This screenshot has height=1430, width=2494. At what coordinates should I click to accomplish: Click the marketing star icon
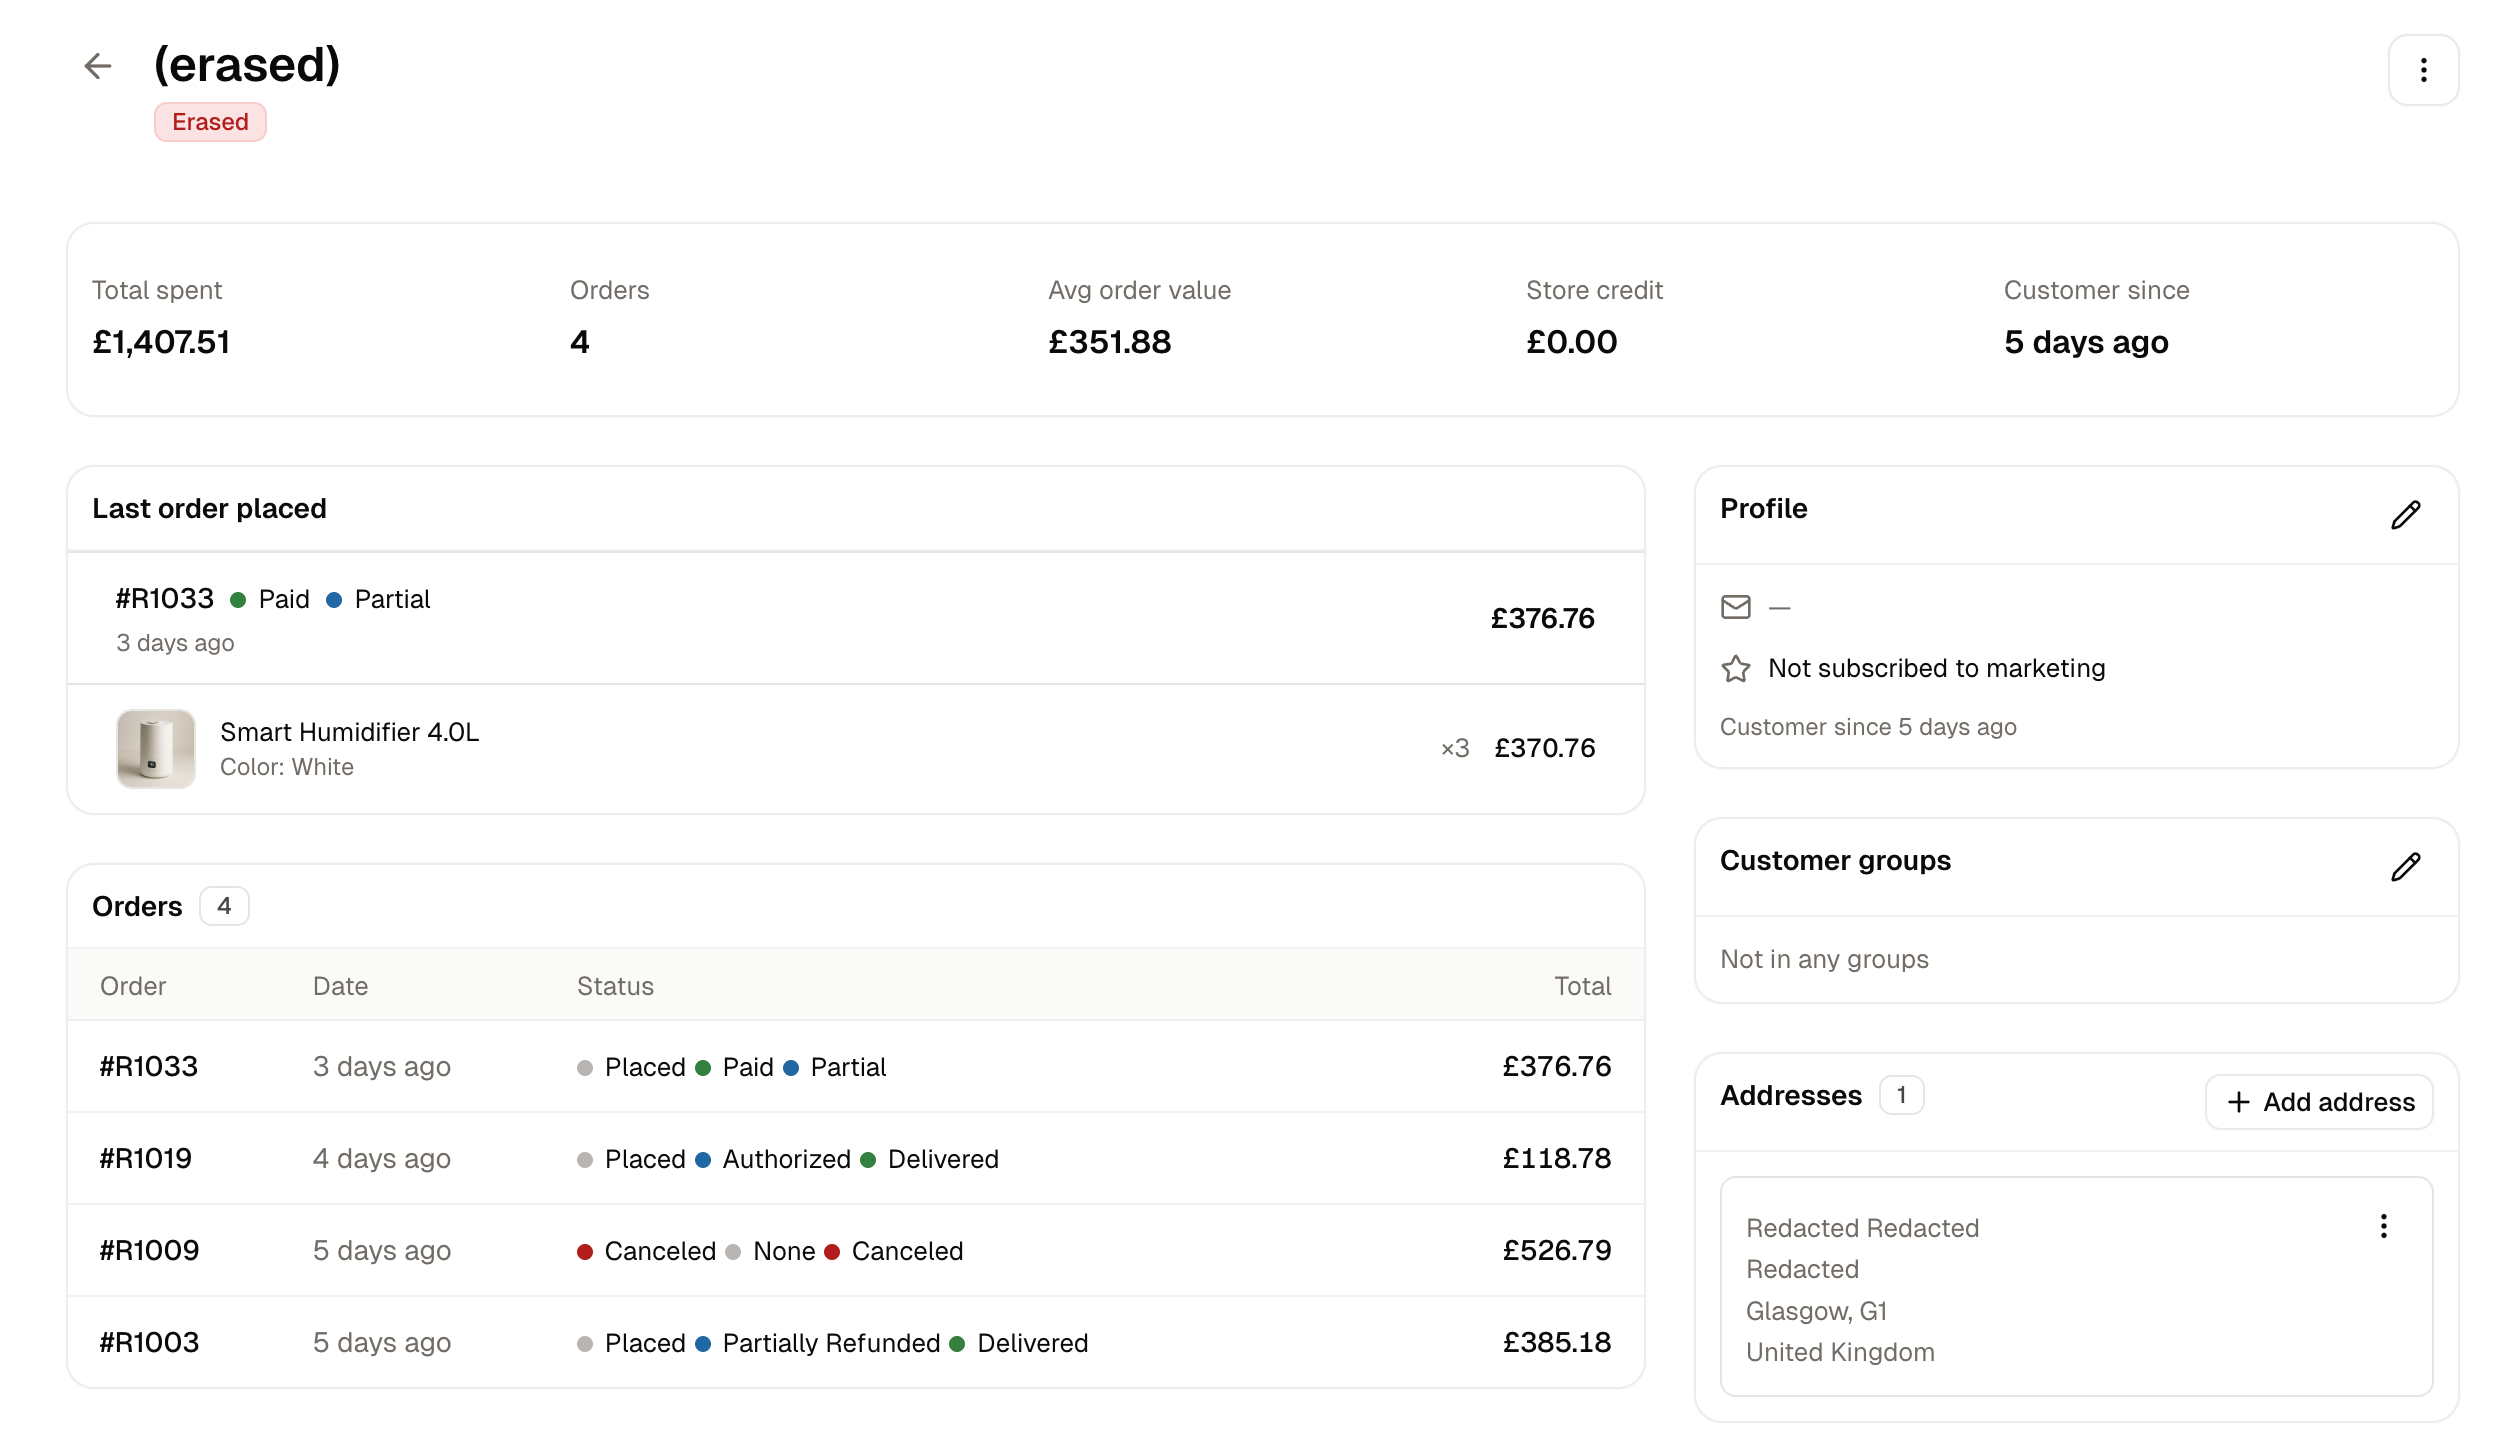[1735, 668]
